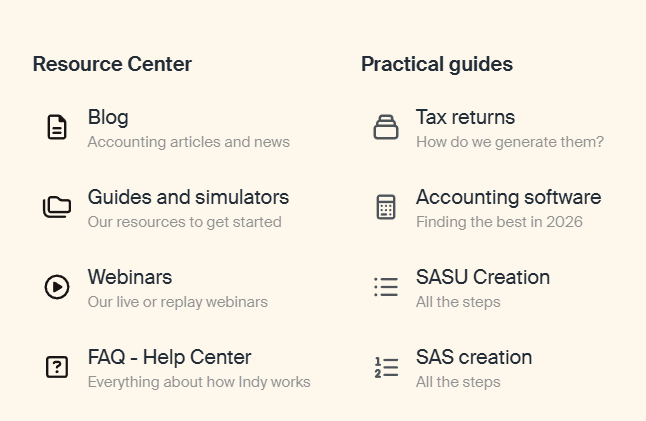Go to Webinars page

point(130,277)
